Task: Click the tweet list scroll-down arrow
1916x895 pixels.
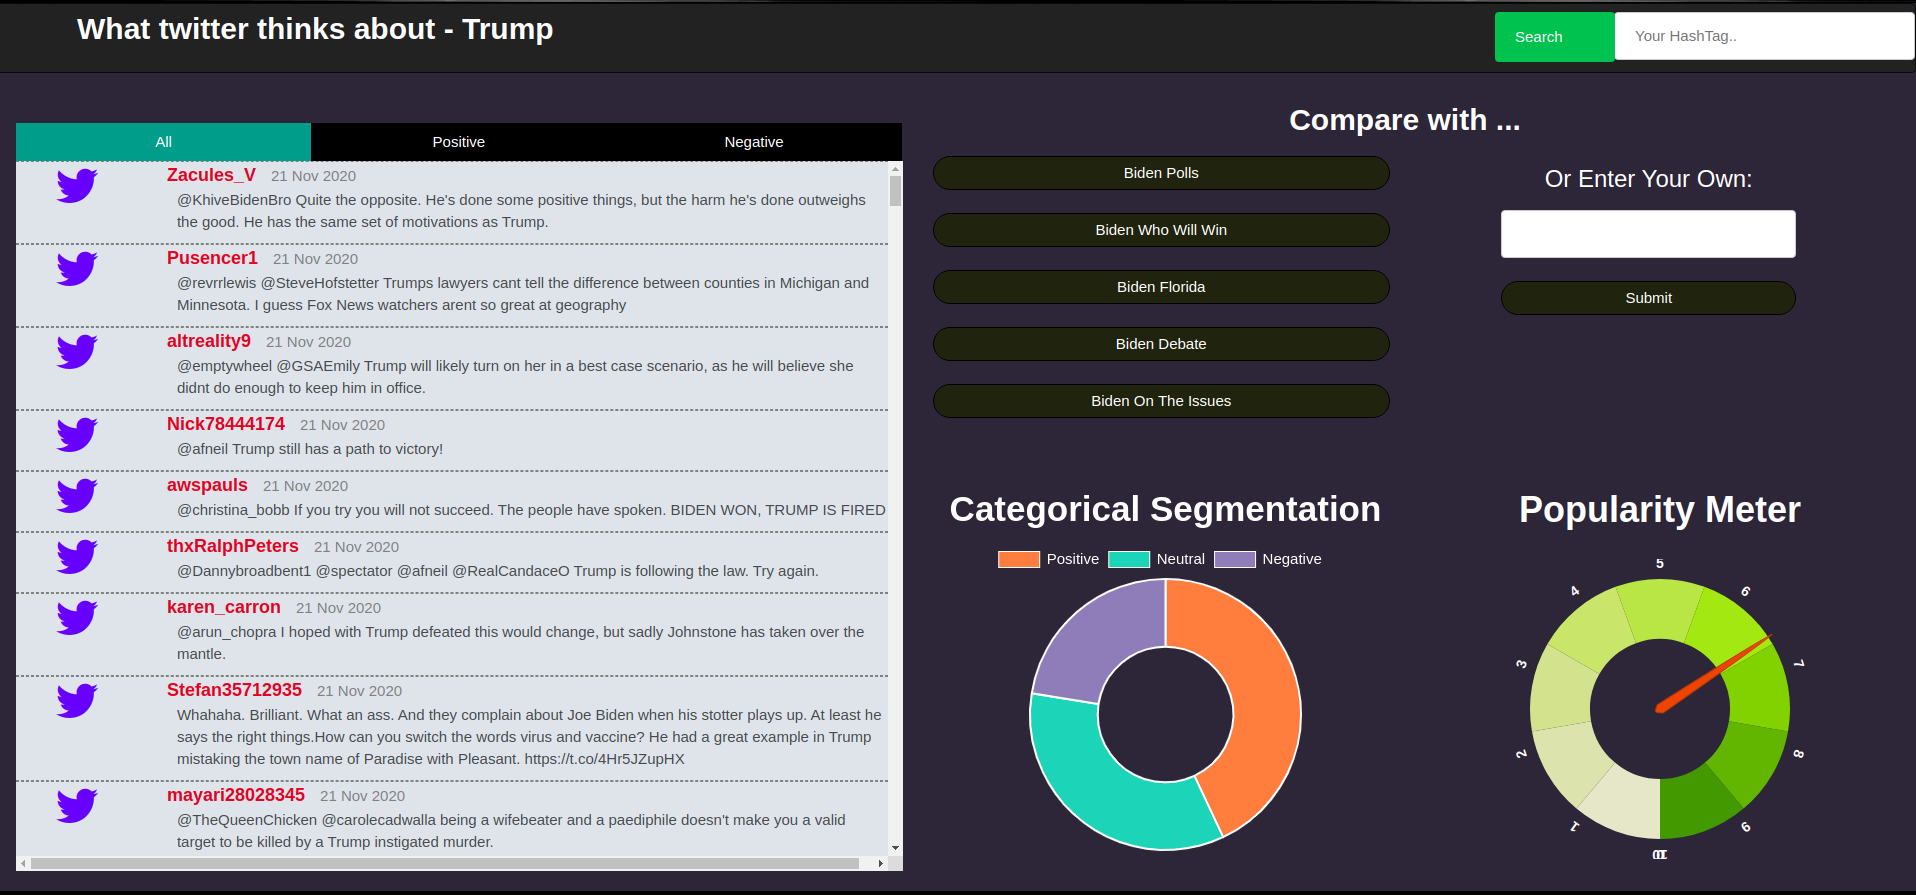Action: point(895,848)
